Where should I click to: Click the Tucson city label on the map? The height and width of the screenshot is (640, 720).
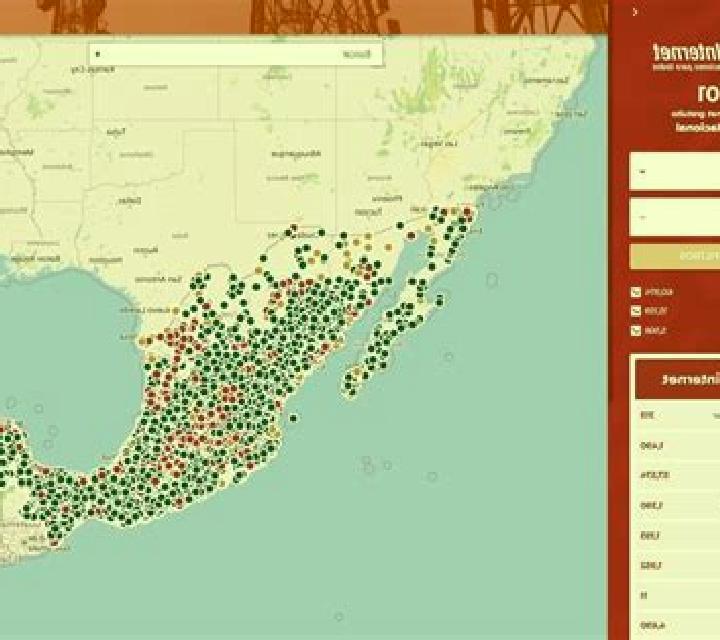[x=368, y=212]
